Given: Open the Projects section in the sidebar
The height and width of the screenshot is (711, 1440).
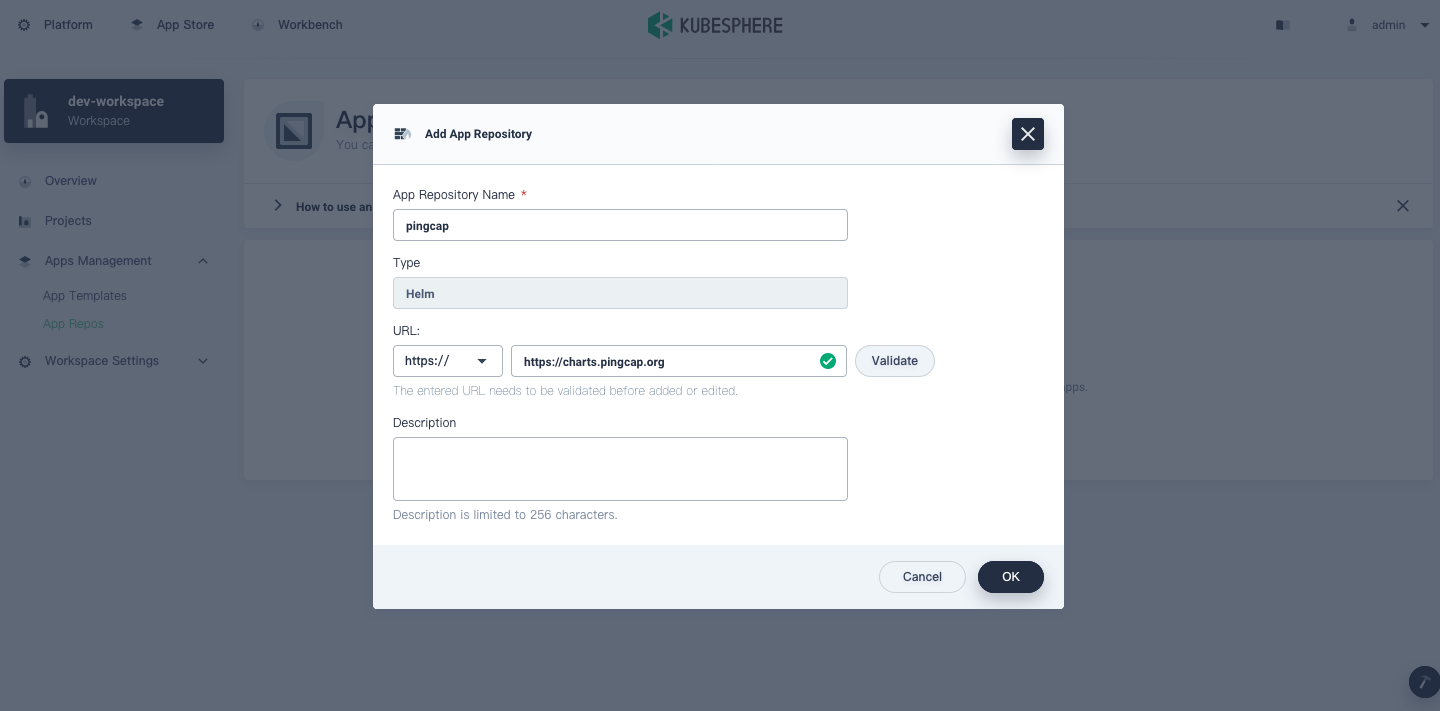Looking at the screenshot, I should click(x=68, y=221).
